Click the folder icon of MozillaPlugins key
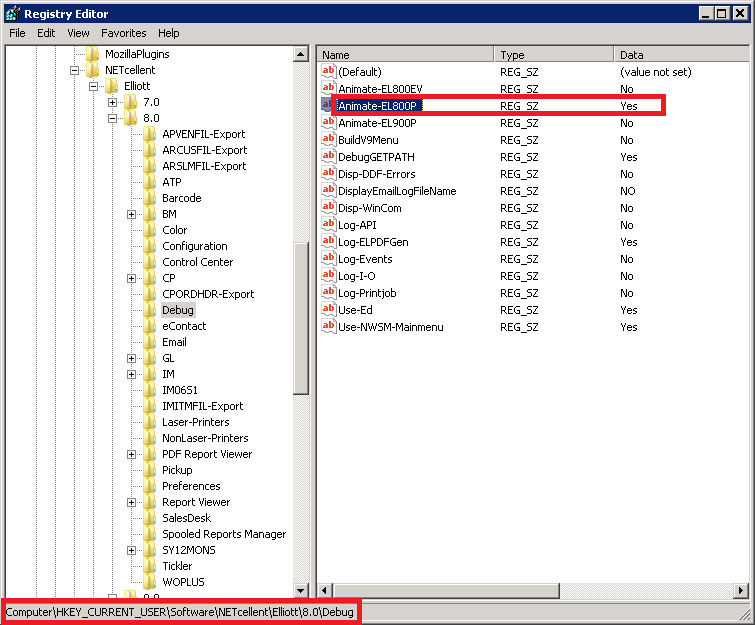Screen dimensions: 755x625 [x=92, y=54]
